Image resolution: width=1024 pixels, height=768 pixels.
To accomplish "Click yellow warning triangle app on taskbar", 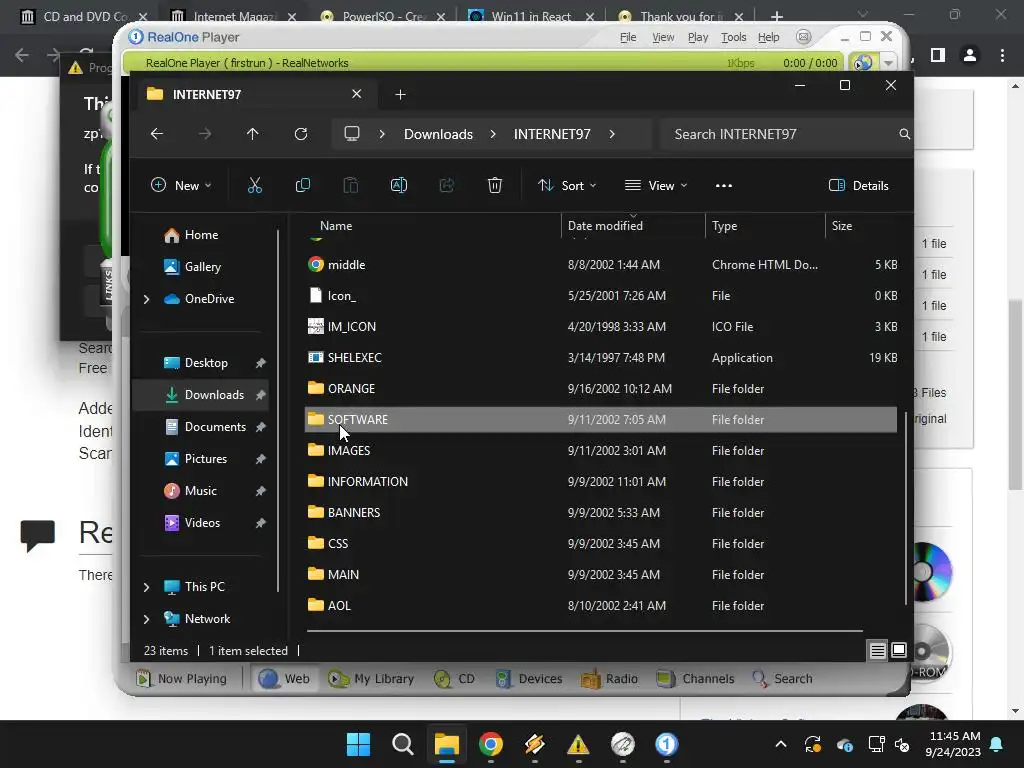I will click(x=579, y=744).
